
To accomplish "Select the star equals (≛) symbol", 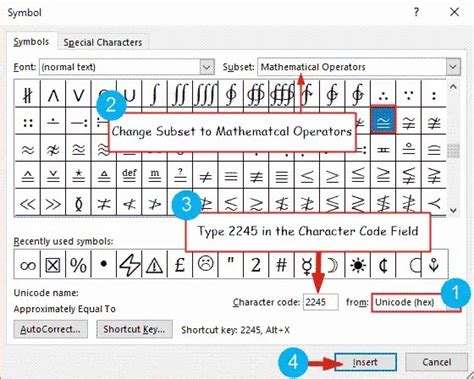I will [78, 176].
